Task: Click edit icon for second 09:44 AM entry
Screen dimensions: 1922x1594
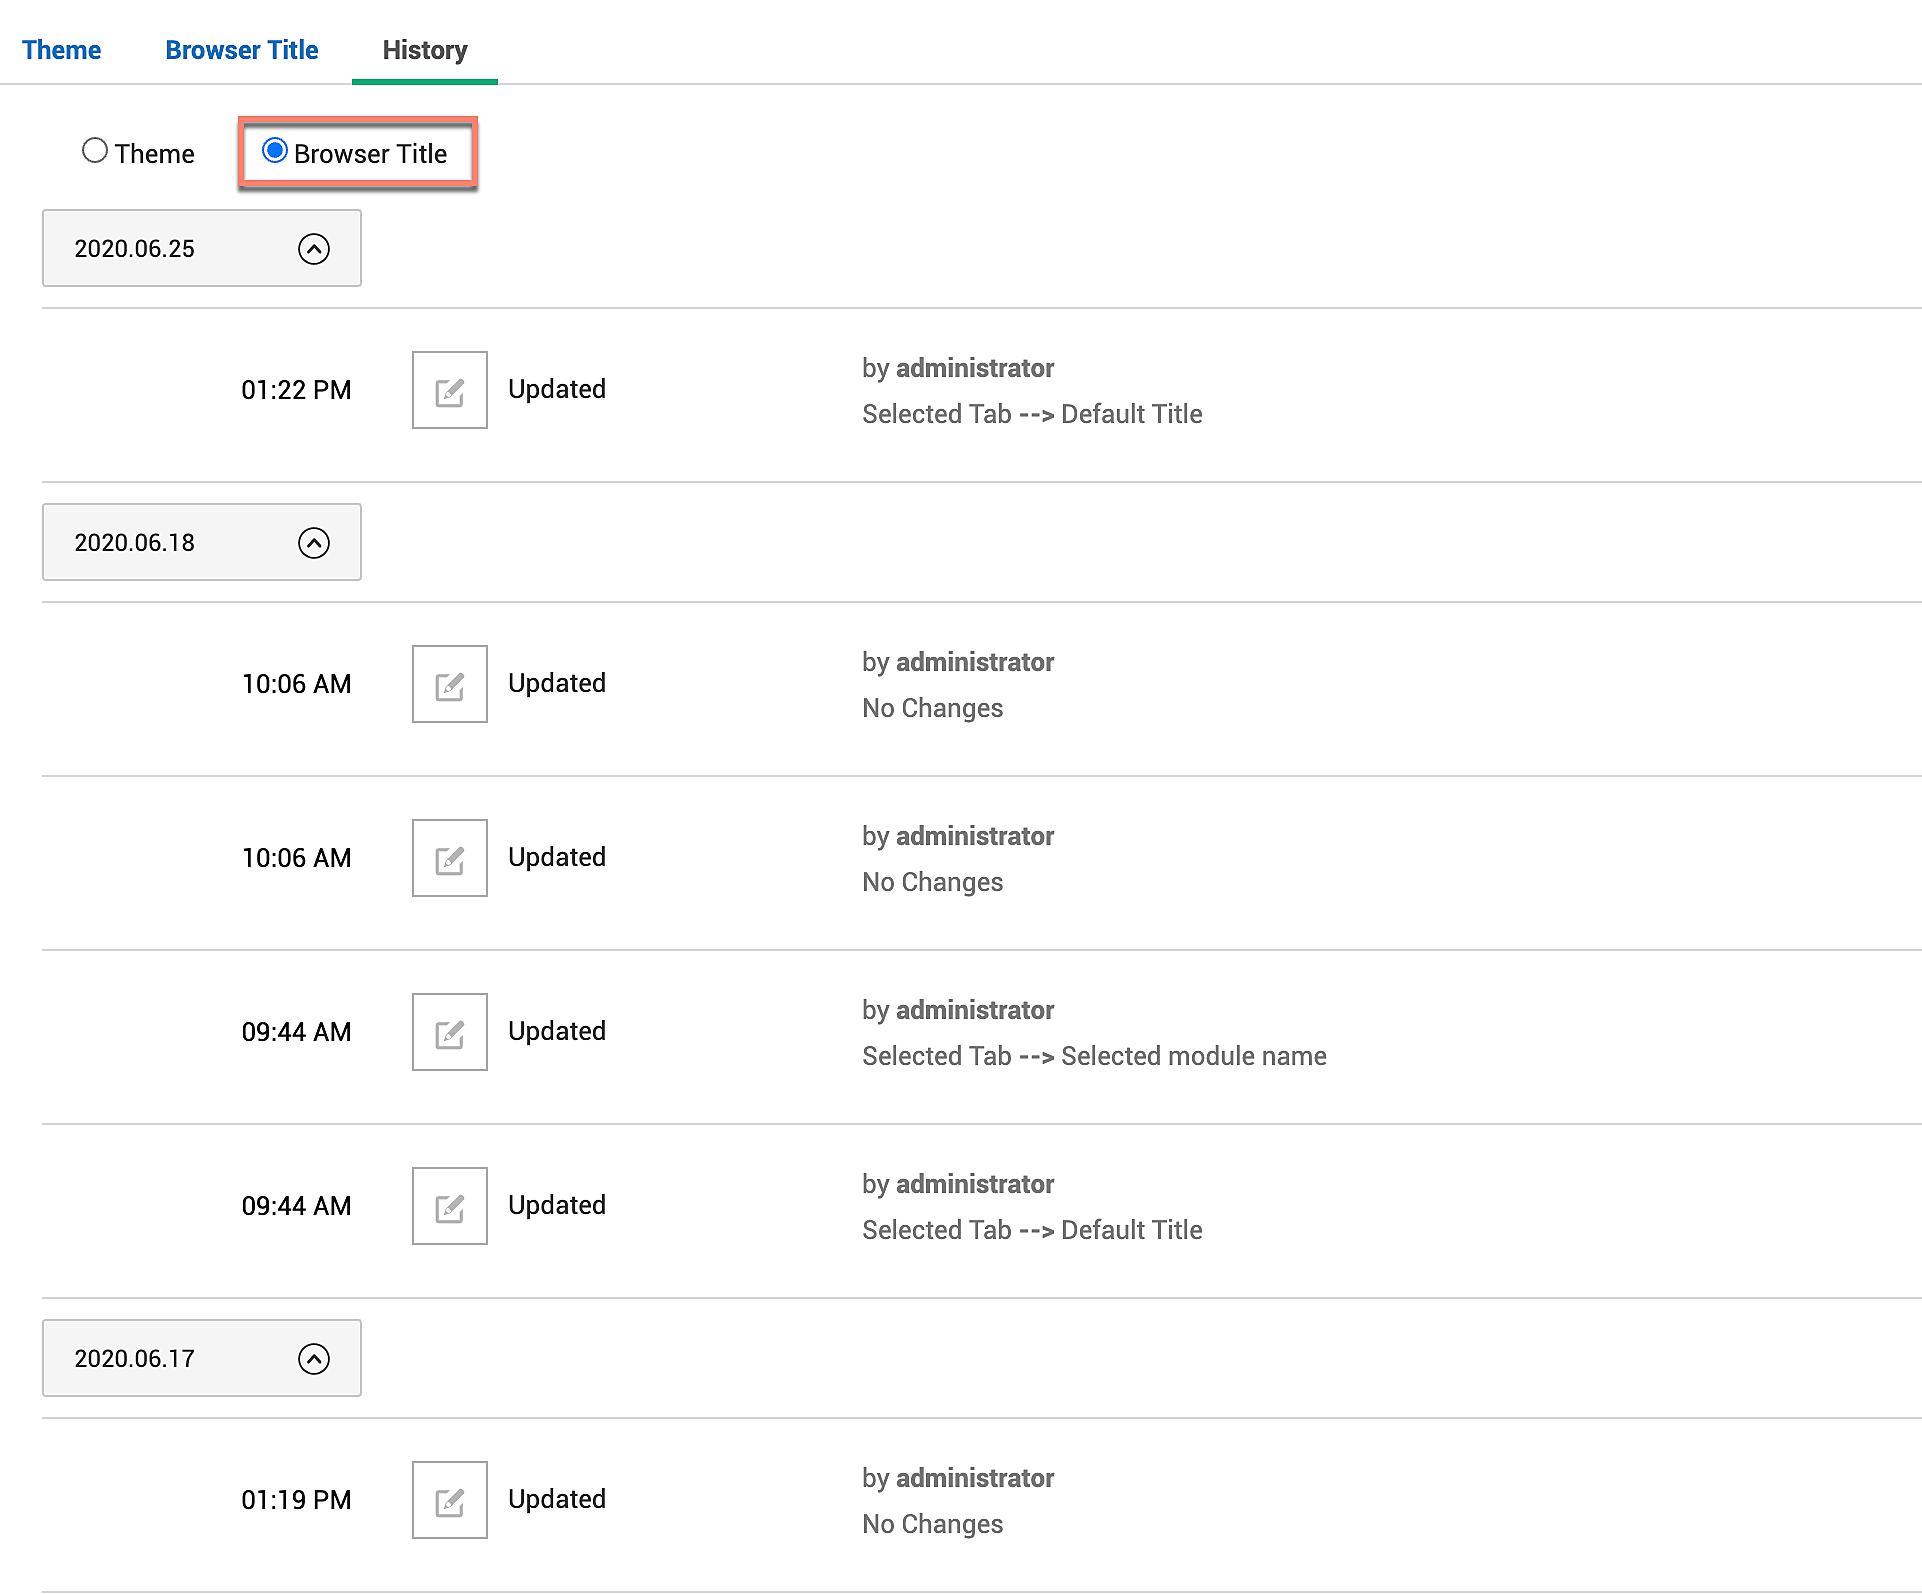Action: click(x=449, y=1206)
